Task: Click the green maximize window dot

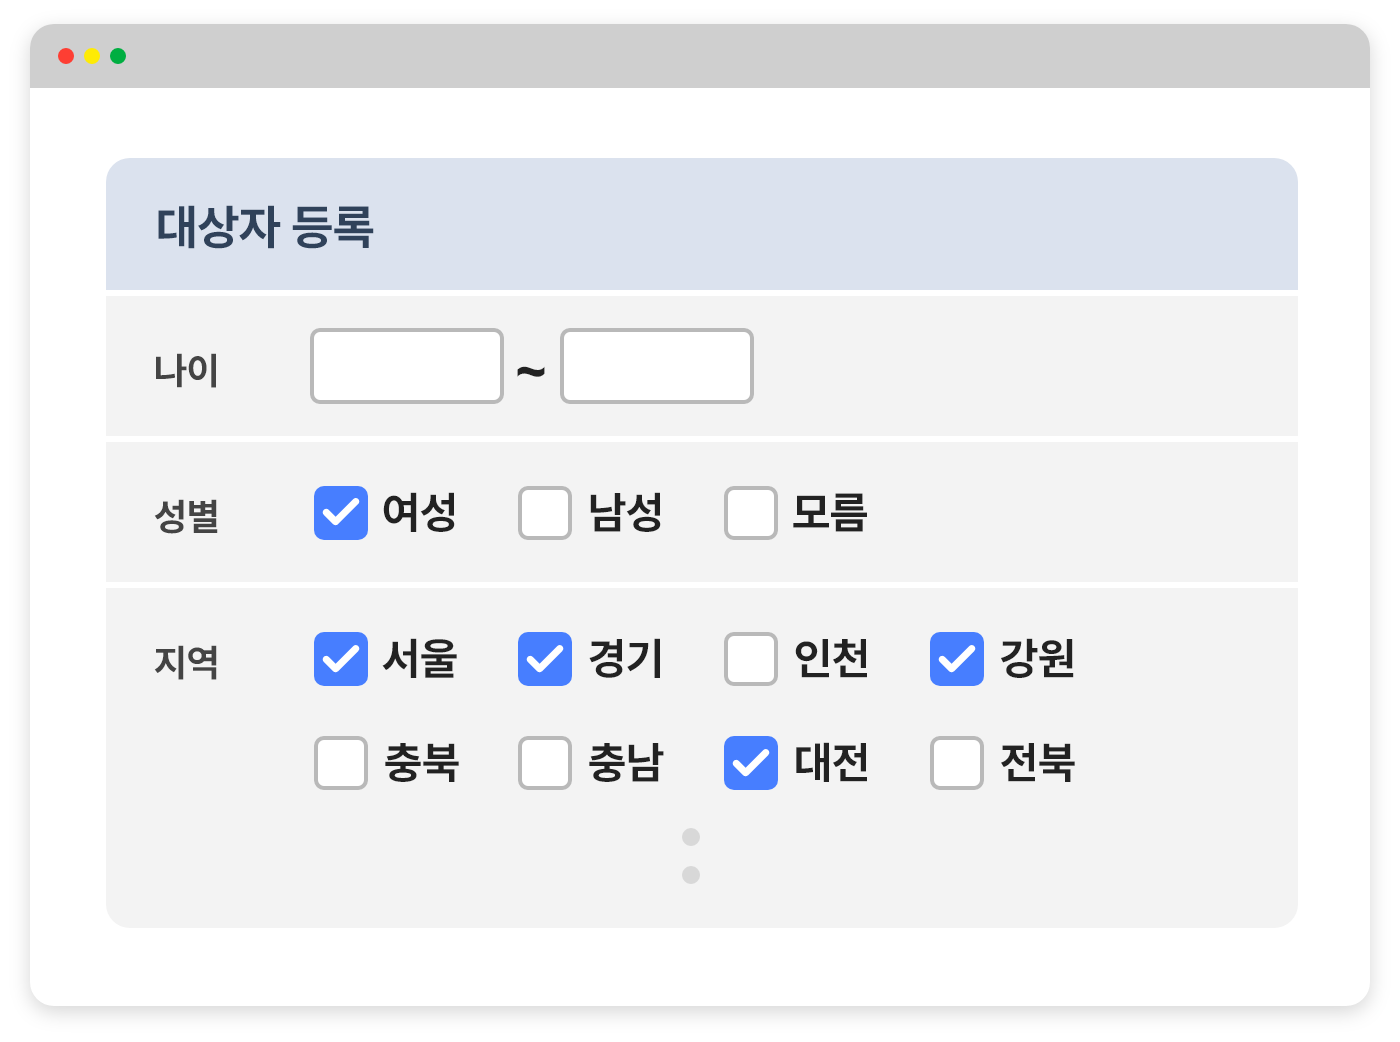Action: [x=118, y=56]
